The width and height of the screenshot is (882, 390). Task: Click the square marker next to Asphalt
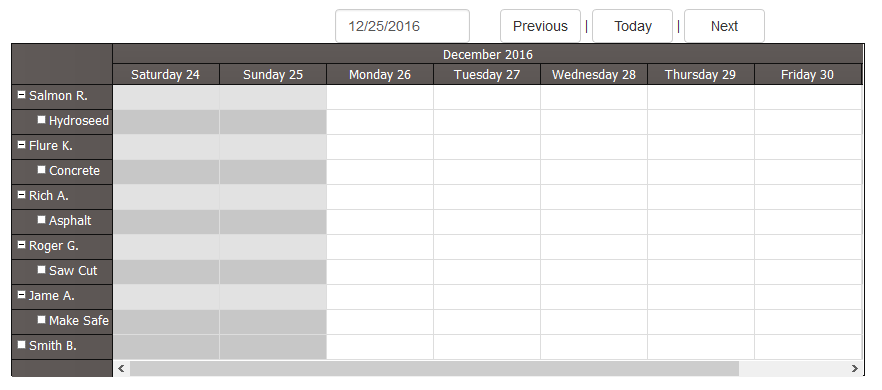41,219
